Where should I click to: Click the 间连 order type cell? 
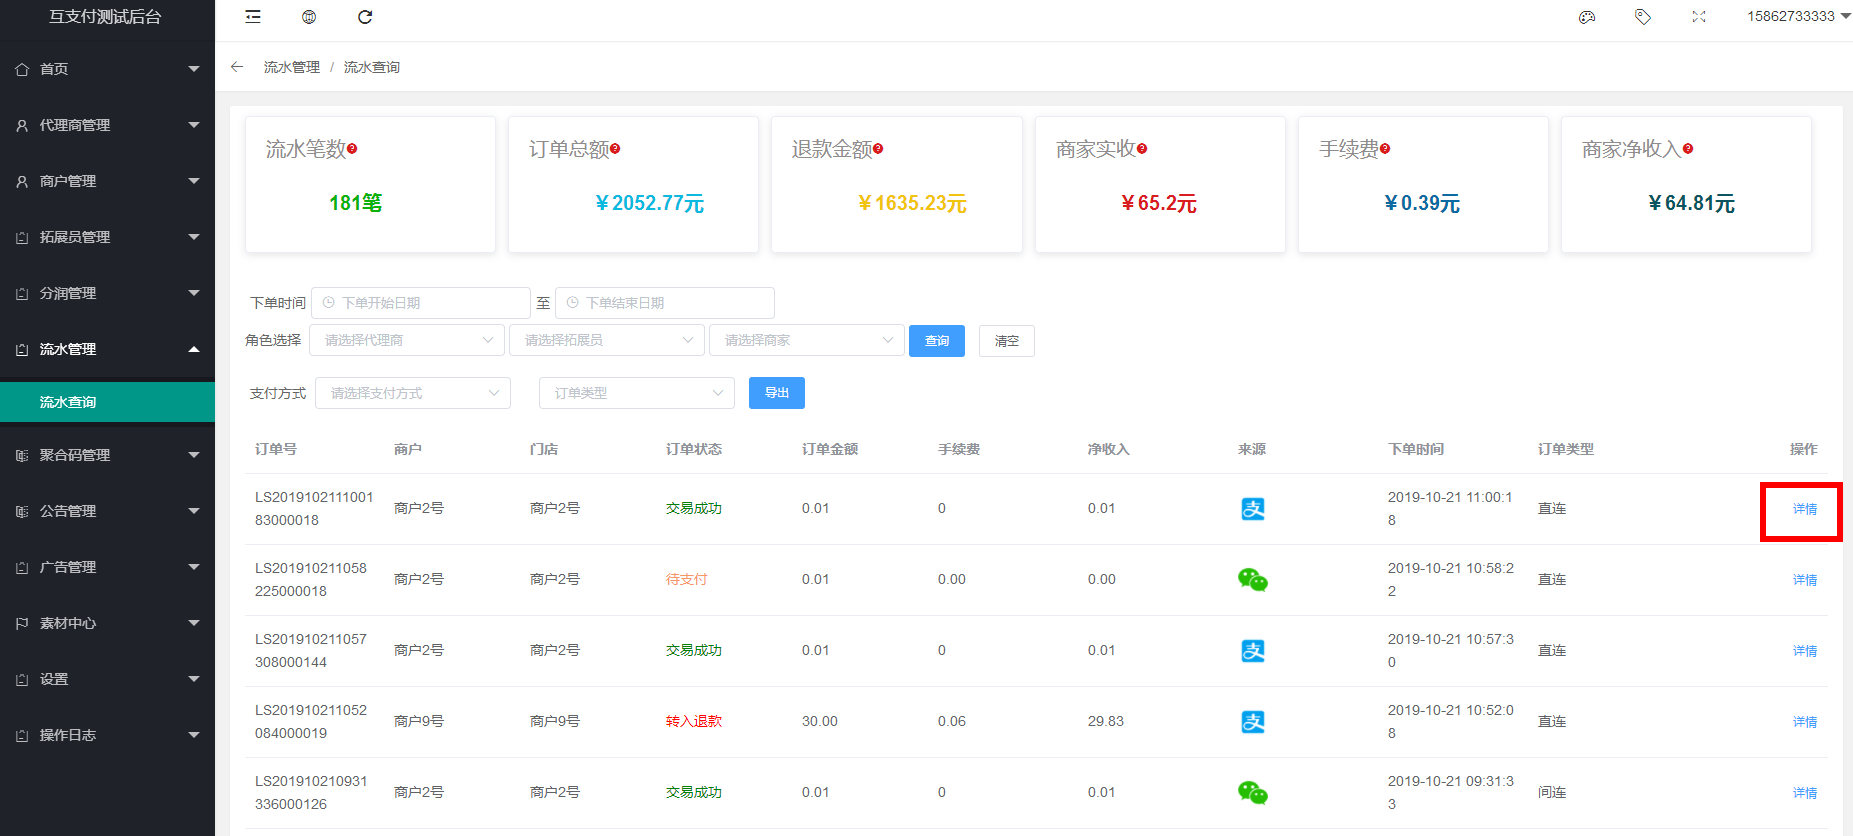point(1552,793)
